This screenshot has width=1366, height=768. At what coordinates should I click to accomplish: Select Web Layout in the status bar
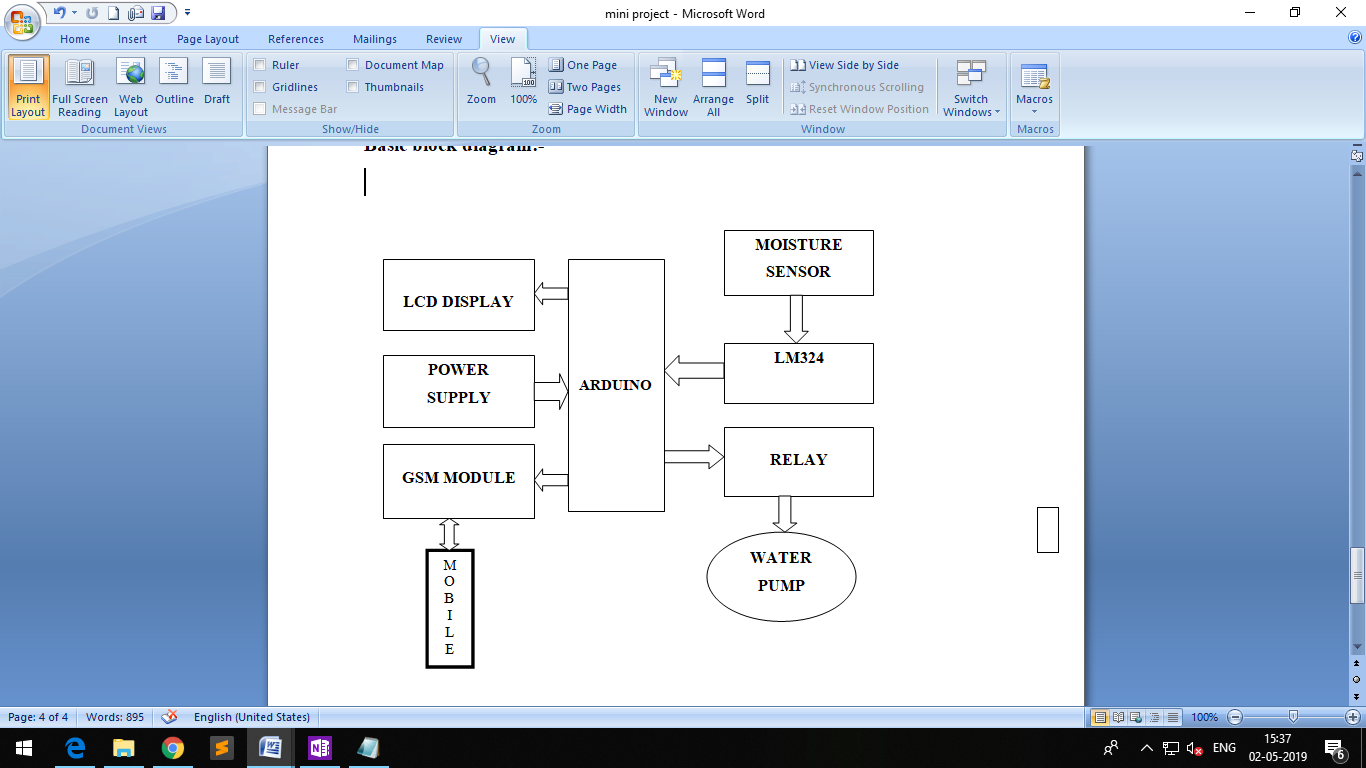1136,717
